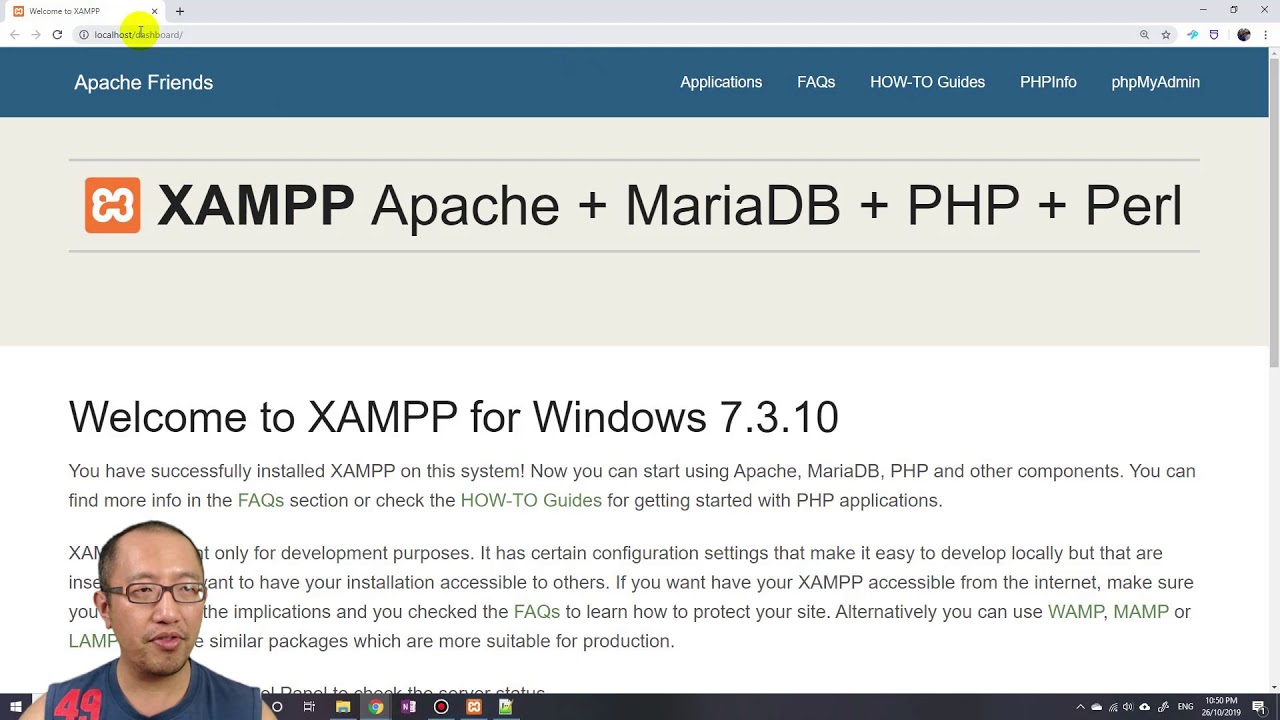
Task: Open the Task View taskbar icon
Action: 309,707
